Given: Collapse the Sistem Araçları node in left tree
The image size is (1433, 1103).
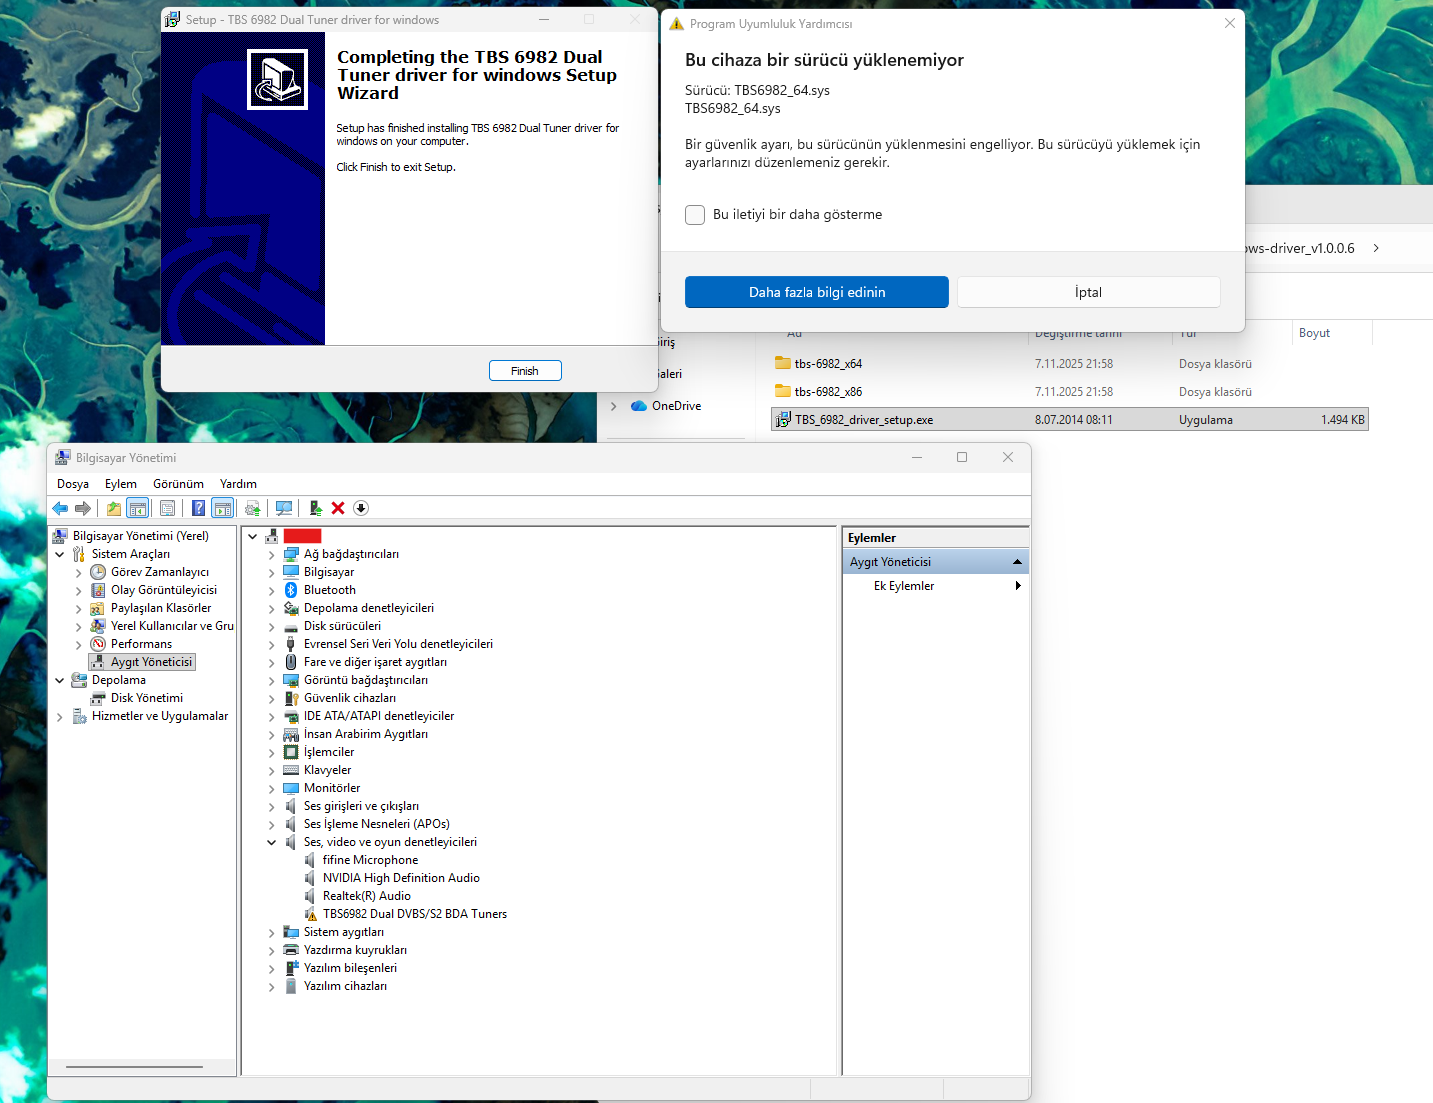Looking at the screenshot, I should click(x=59, y=554).
